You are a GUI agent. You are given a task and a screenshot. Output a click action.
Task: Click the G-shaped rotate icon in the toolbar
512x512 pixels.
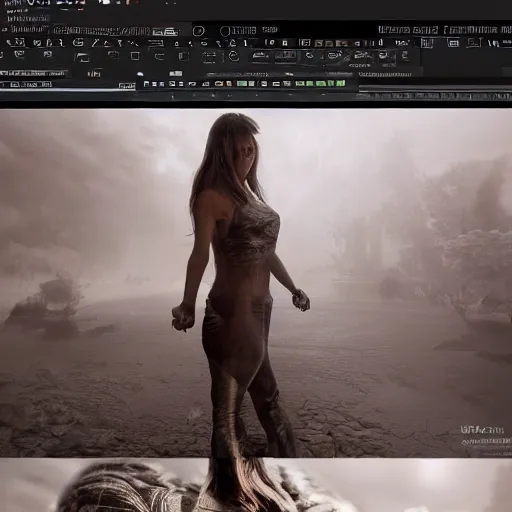click(x=78, y=42)
